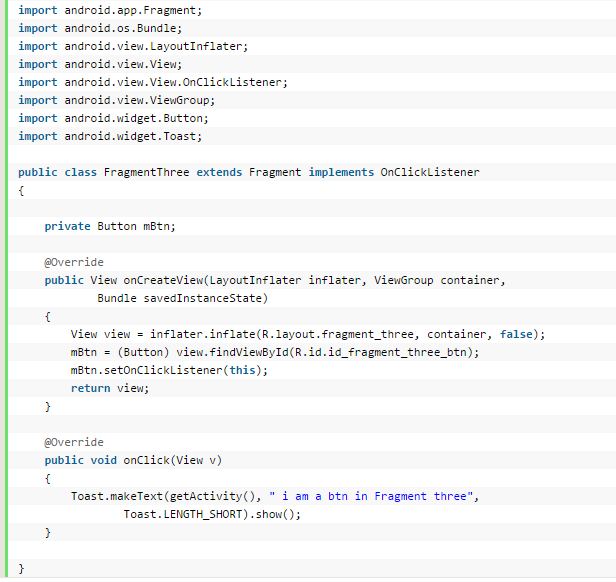Click the mBtn.setOnClickListener(this) line
Screen dimensions: 616x582
point(170,370)
